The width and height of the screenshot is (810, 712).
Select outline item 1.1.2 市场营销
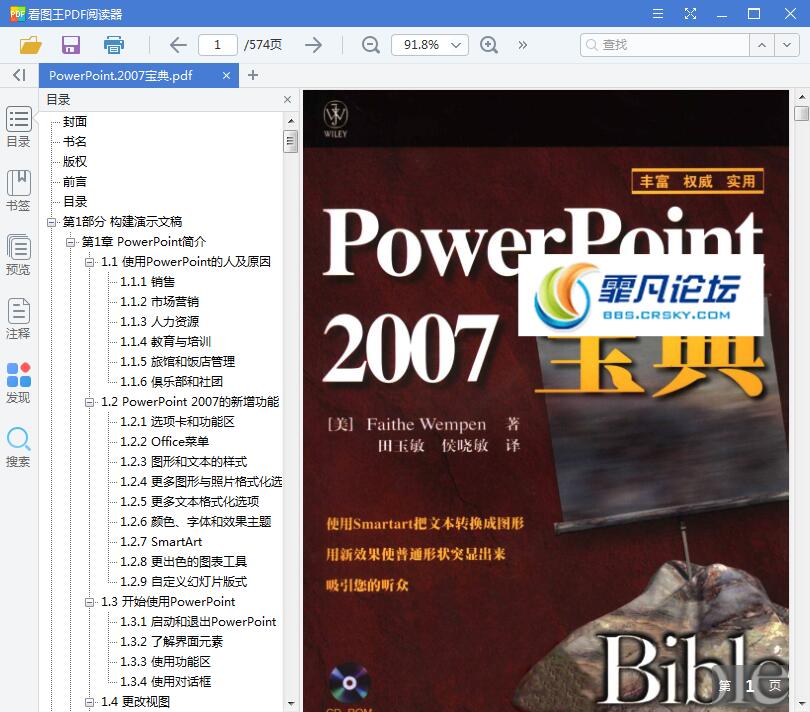160,302
